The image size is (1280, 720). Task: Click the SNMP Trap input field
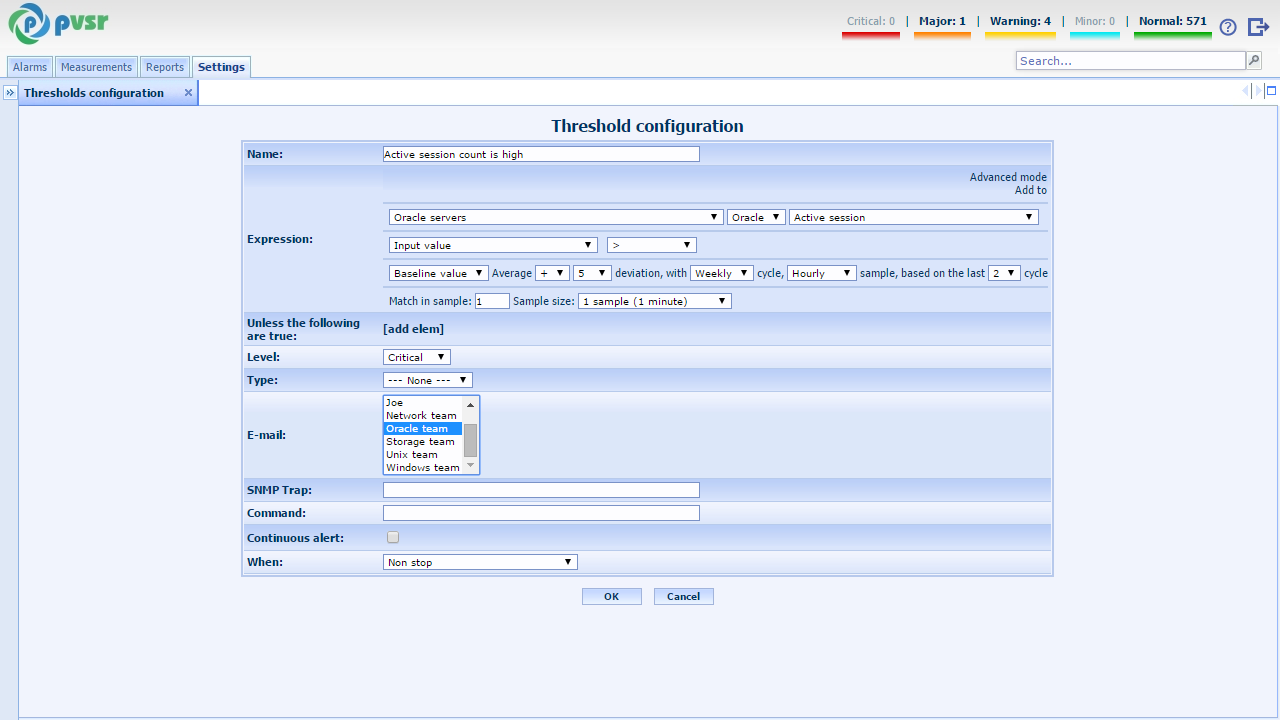coord(541,490)
